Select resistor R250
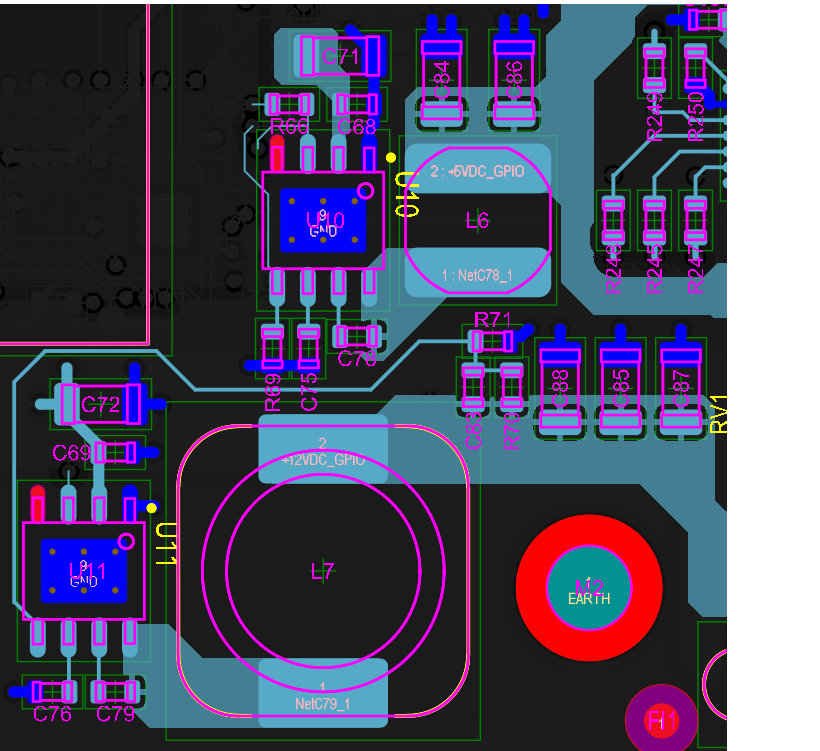Screen dimensions: 820x751 click(696, 68)
